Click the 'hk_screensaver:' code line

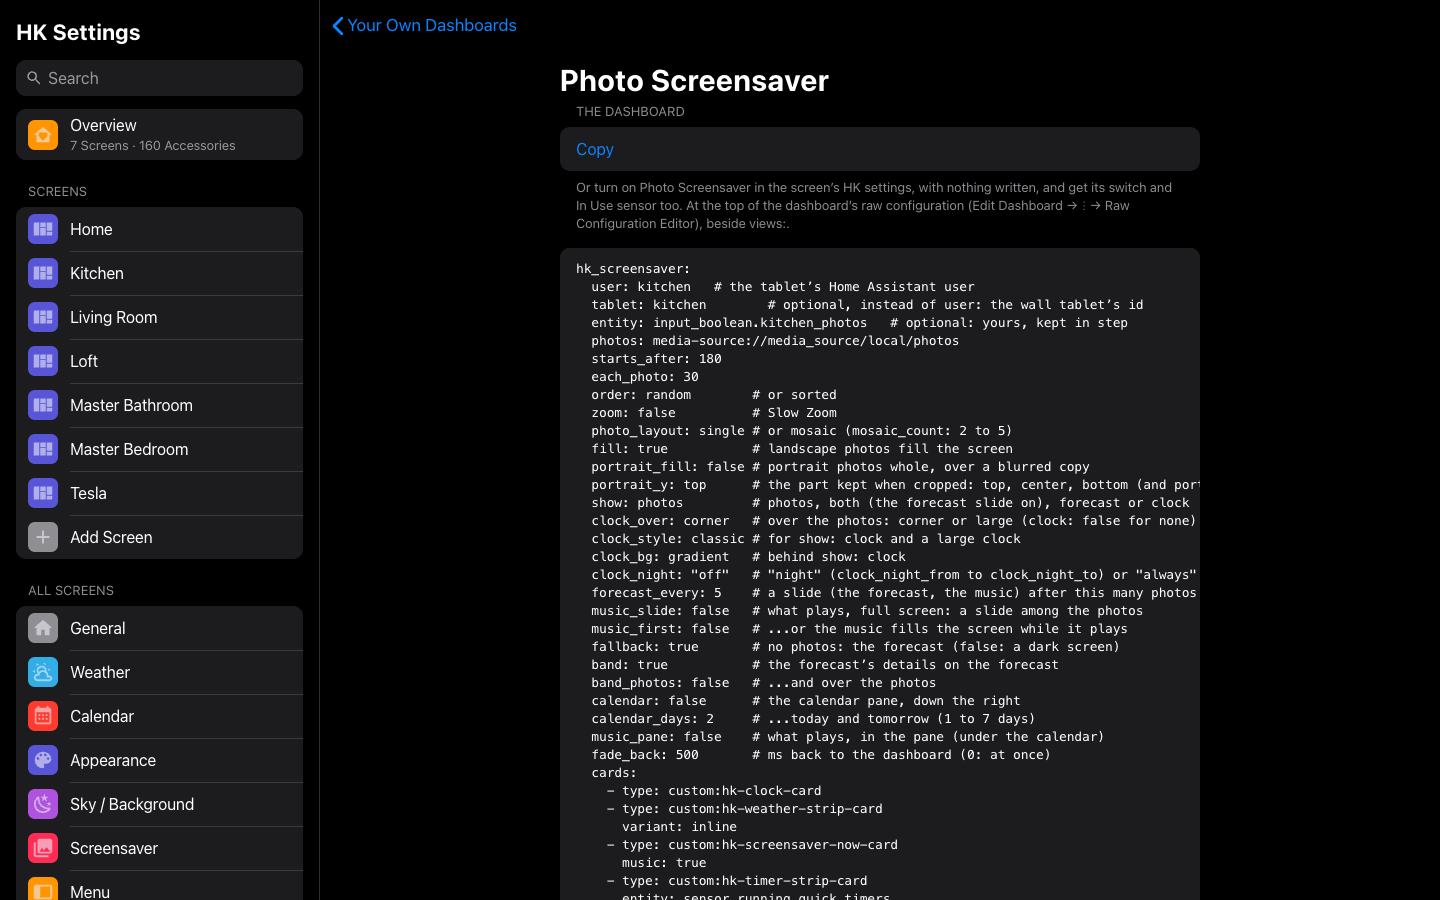(633, 269)
